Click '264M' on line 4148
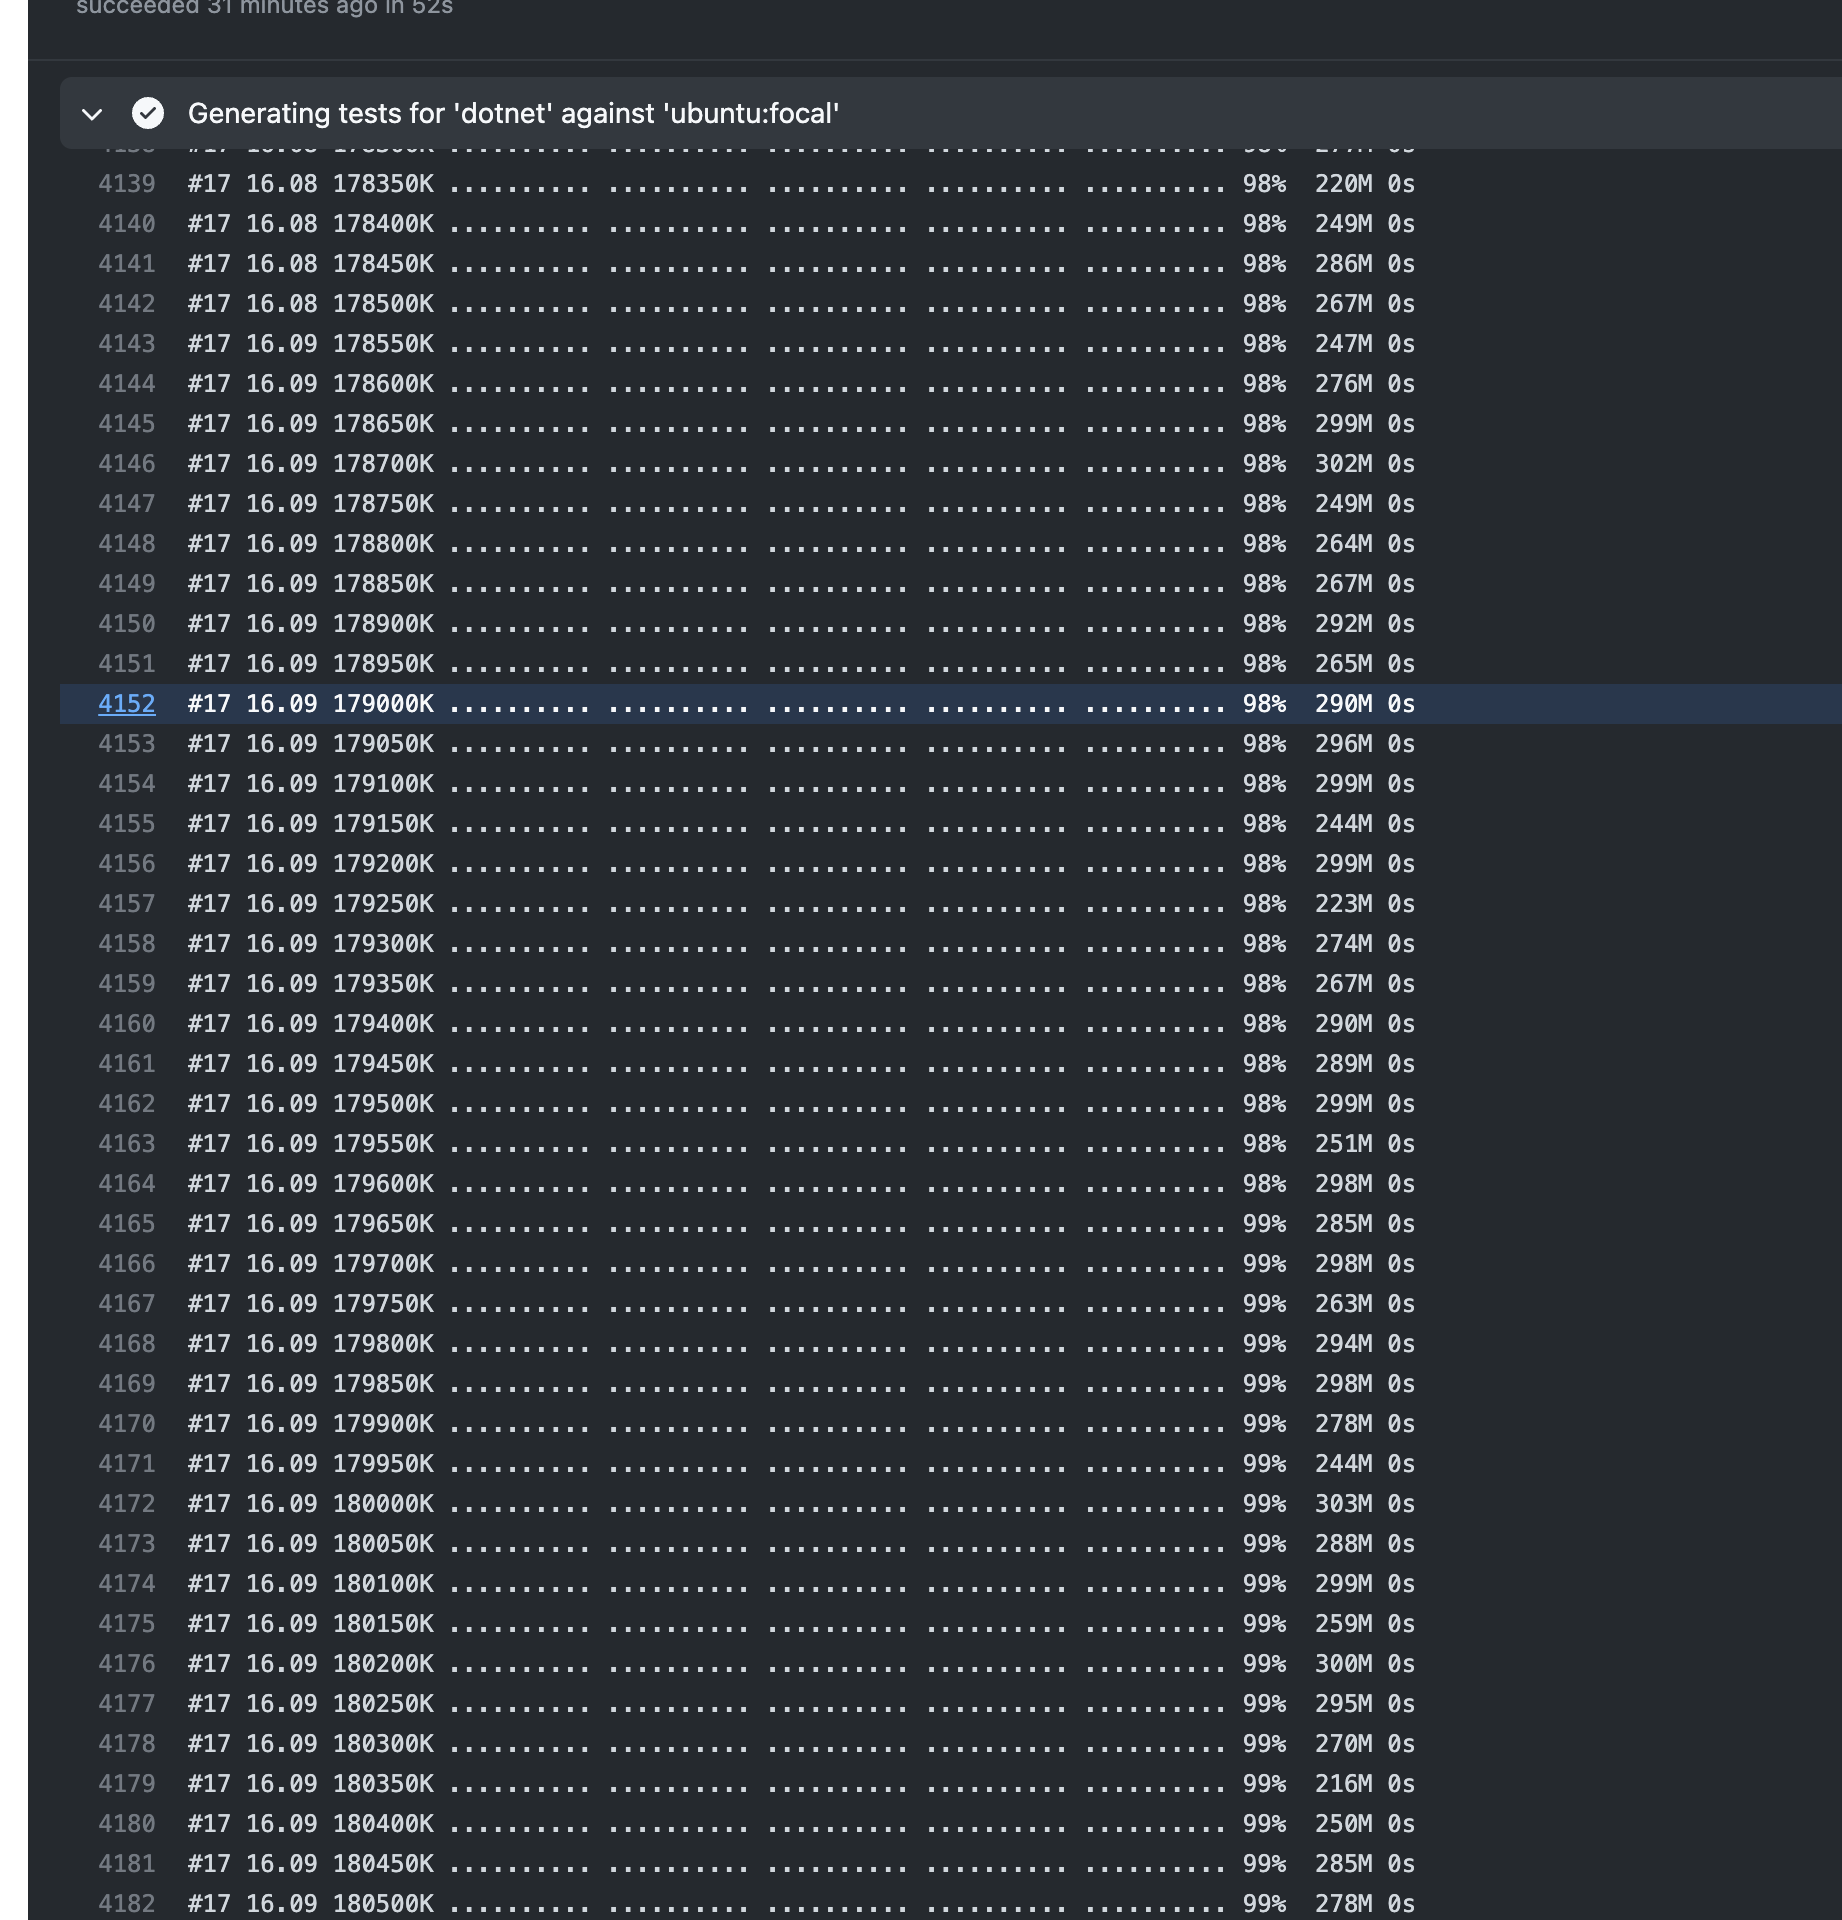The width and height of the screenshot is (1842, 1920). pyautogui.click(x=1343, y=544)
